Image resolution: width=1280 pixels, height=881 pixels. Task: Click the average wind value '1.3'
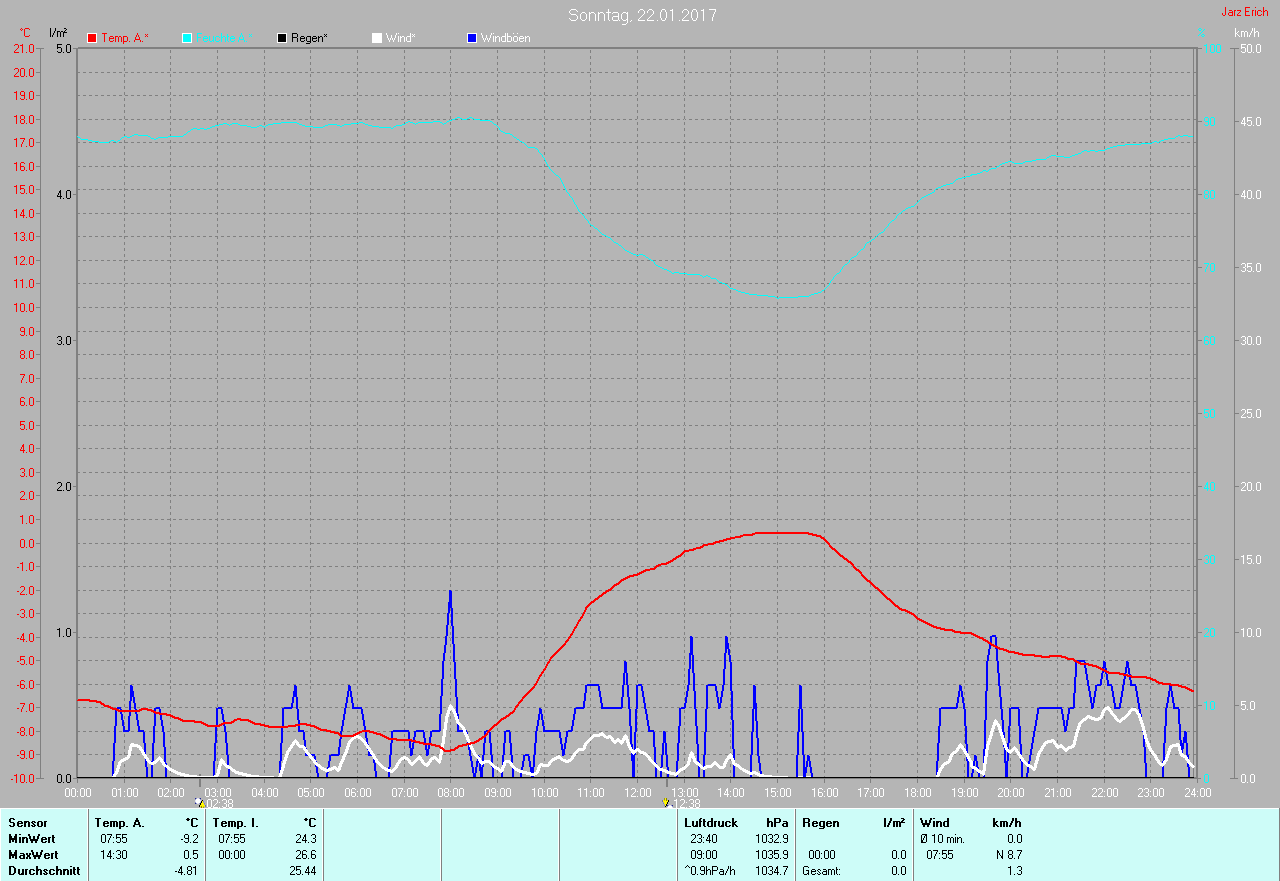coord(1014,871)
